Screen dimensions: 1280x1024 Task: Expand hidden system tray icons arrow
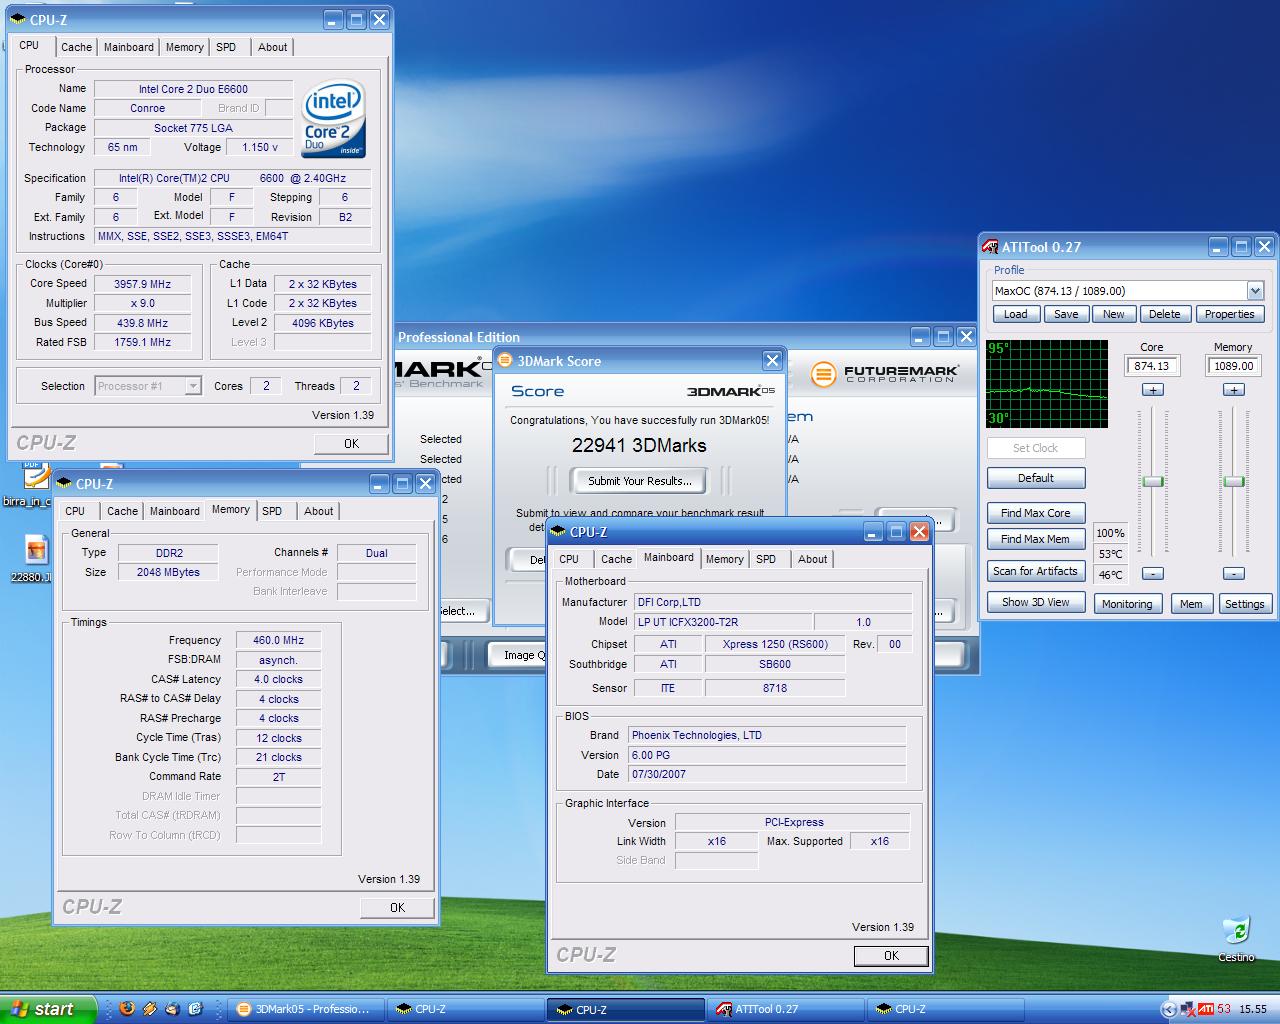coord(1168,1009)
